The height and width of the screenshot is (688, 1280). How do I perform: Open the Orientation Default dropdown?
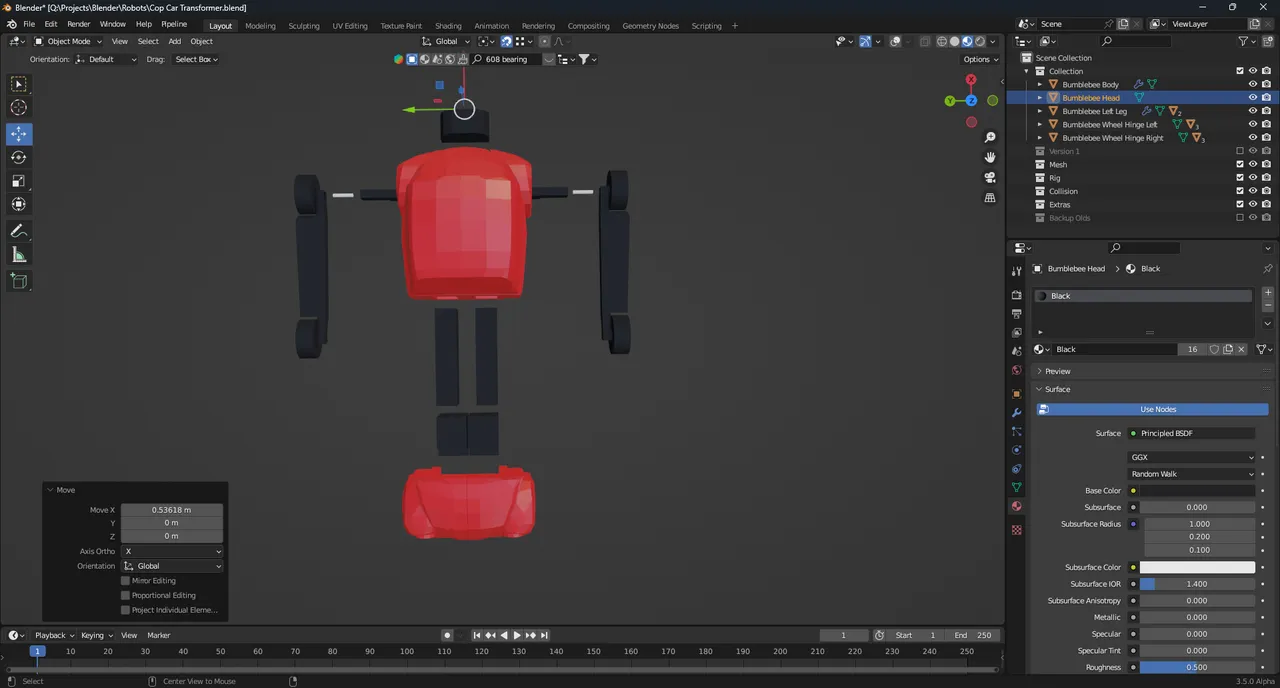coord(105,59)
